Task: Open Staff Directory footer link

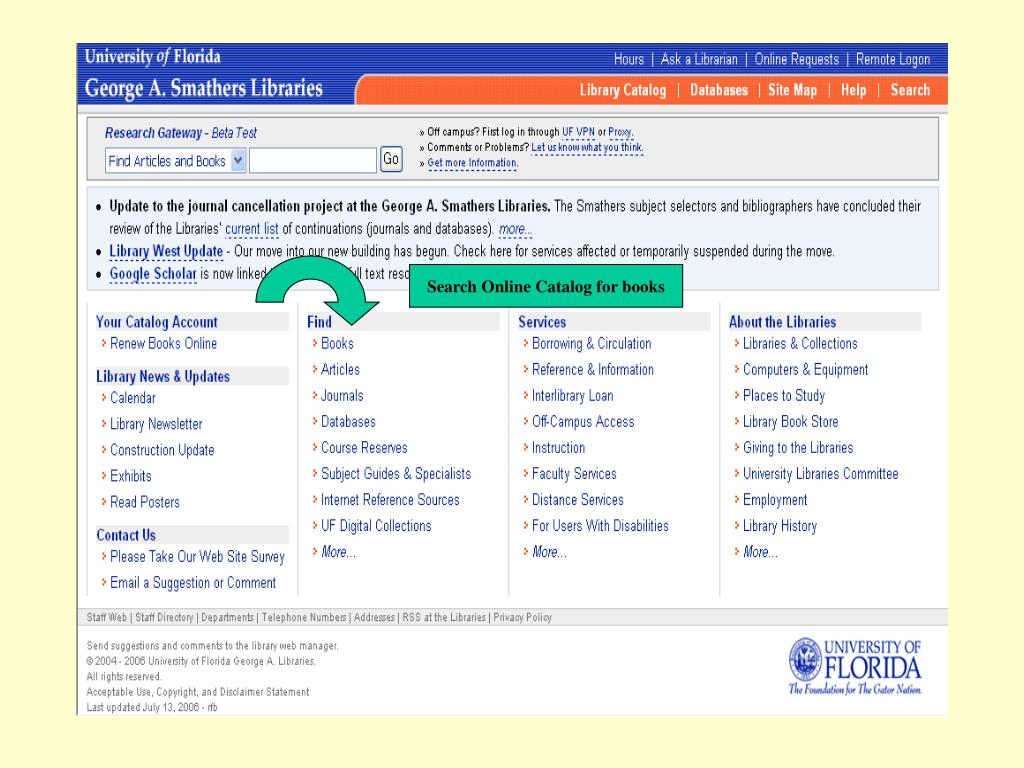Action: (x=164, y=617)
